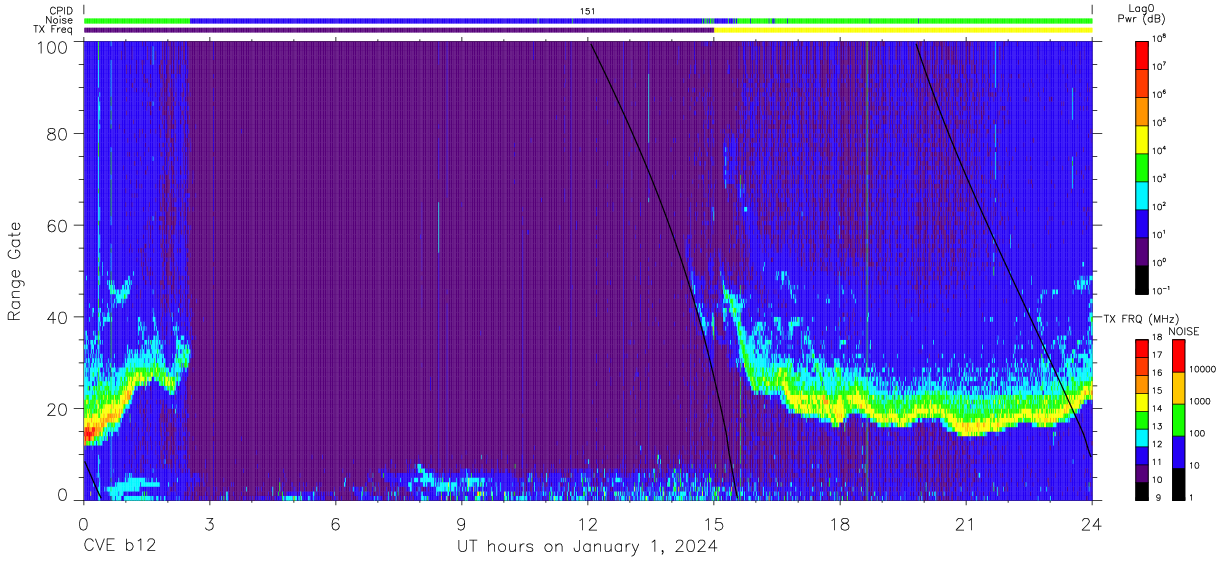The height and width of the screenshot is (567, 1228).
Task: Pick the green segment of the NOISE colorbar
Action: coord(1179,419)
